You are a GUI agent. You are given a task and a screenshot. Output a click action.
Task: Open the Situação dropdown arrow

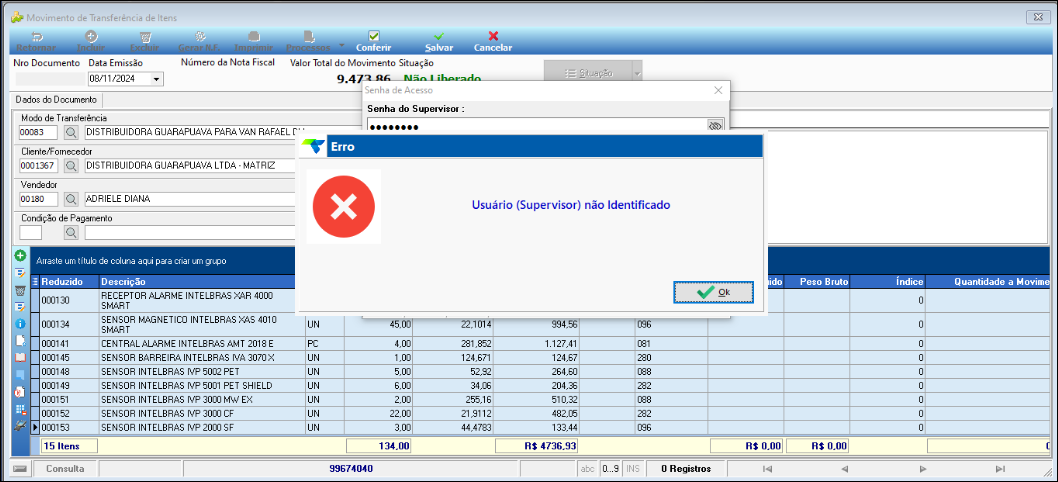point(637,73)
